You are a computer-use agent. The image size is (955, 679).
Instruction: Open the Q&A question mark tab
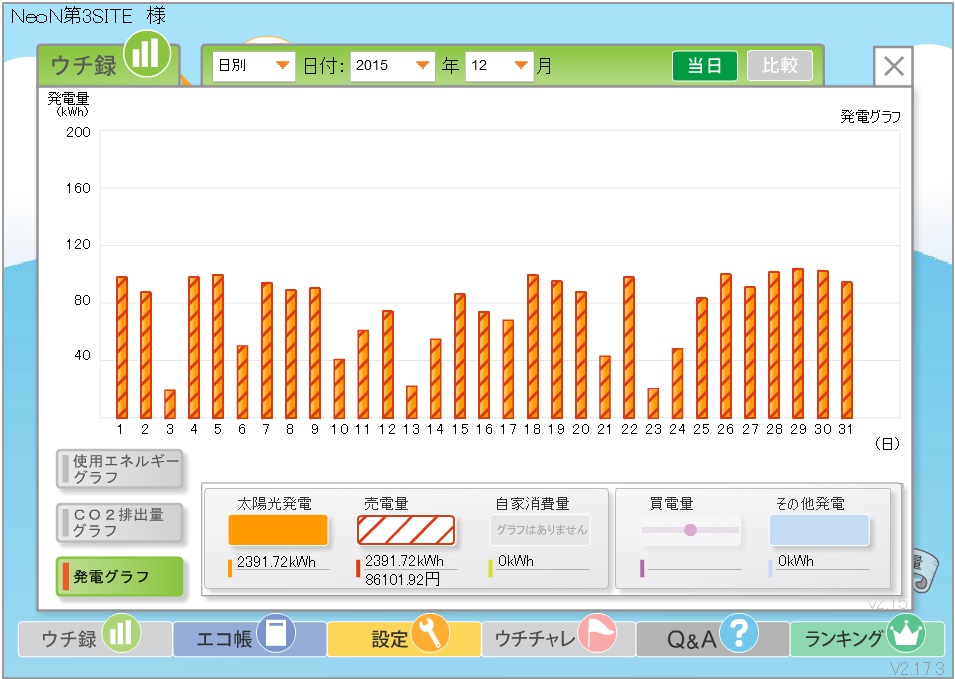pyautogui.click(x=712, y=638)
